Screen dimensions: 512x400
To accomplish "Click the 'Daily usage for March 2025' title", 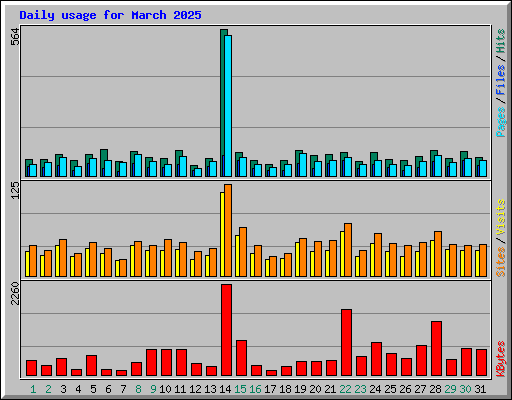I will [x=110, y=15].
